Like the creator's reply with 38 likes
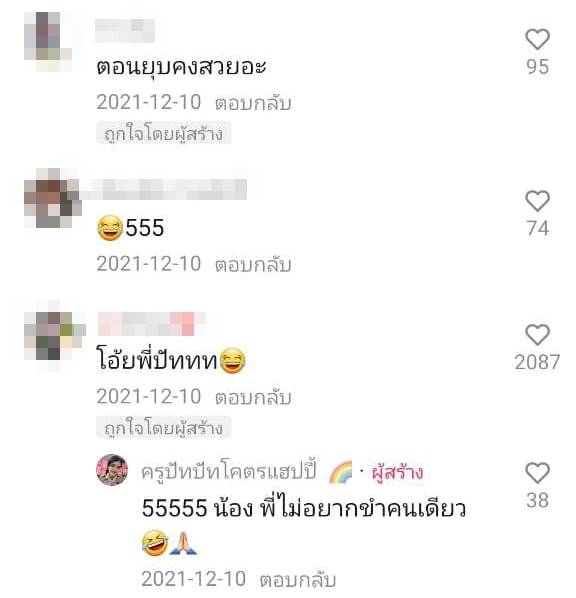This screenshot has width=576, height=598. pyautogui.click(x=537, y=473)
